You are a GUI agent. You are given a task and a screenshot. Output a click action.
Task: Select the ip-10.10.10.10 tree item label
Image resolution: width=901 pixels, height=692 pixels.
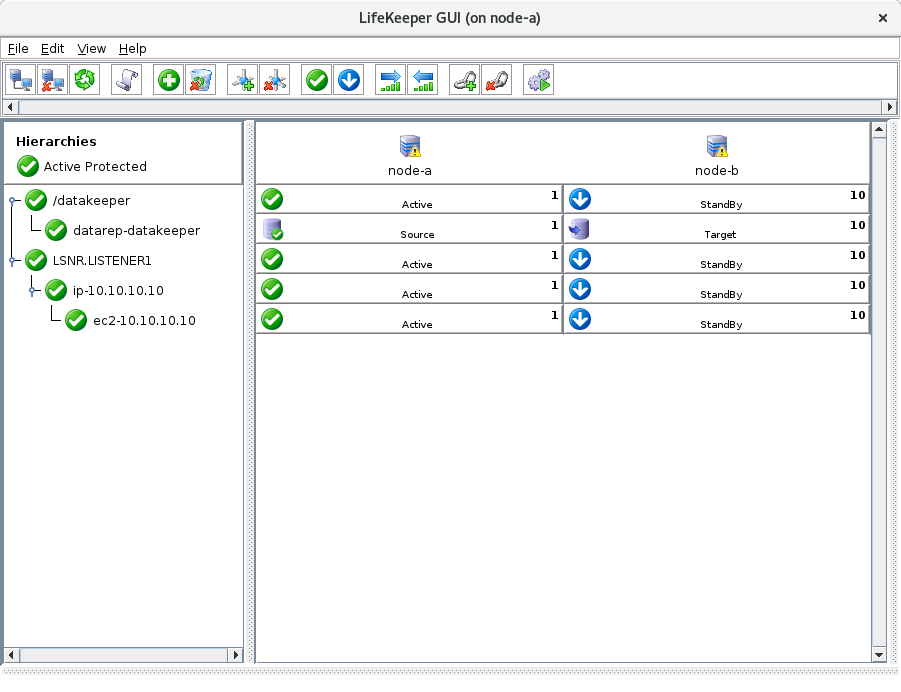118,290
